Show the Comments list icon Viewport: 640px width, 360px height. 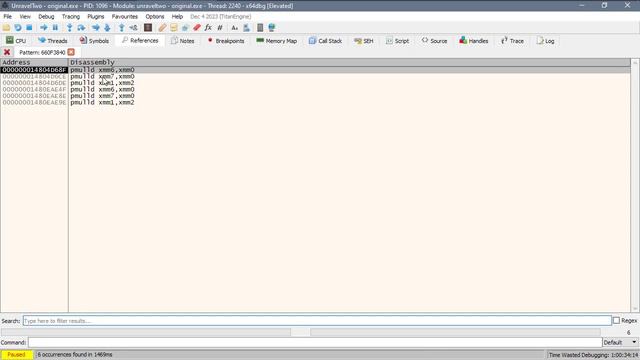point(173,28)
